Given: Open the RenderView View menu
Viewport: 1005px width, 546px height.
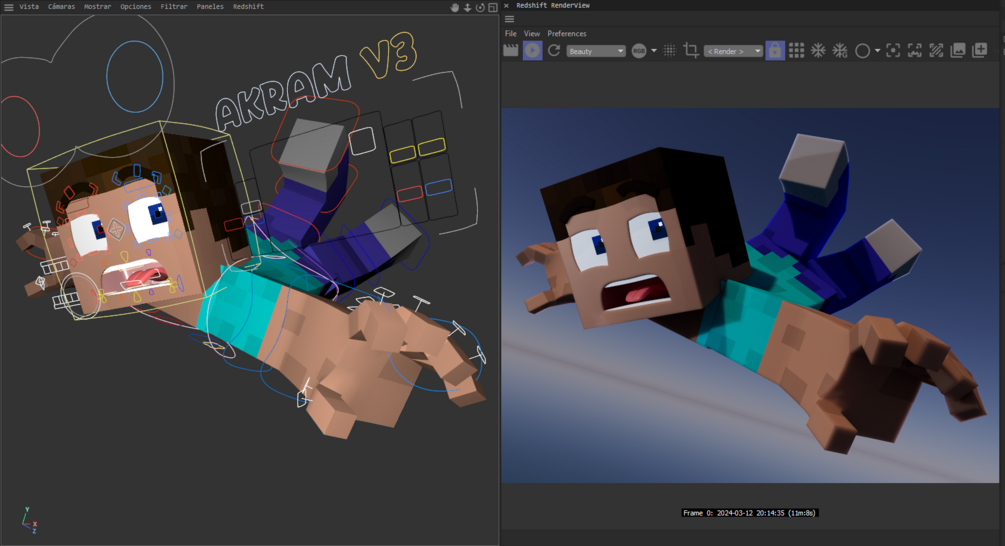Looking at the screenshot, I should [532, 33].
